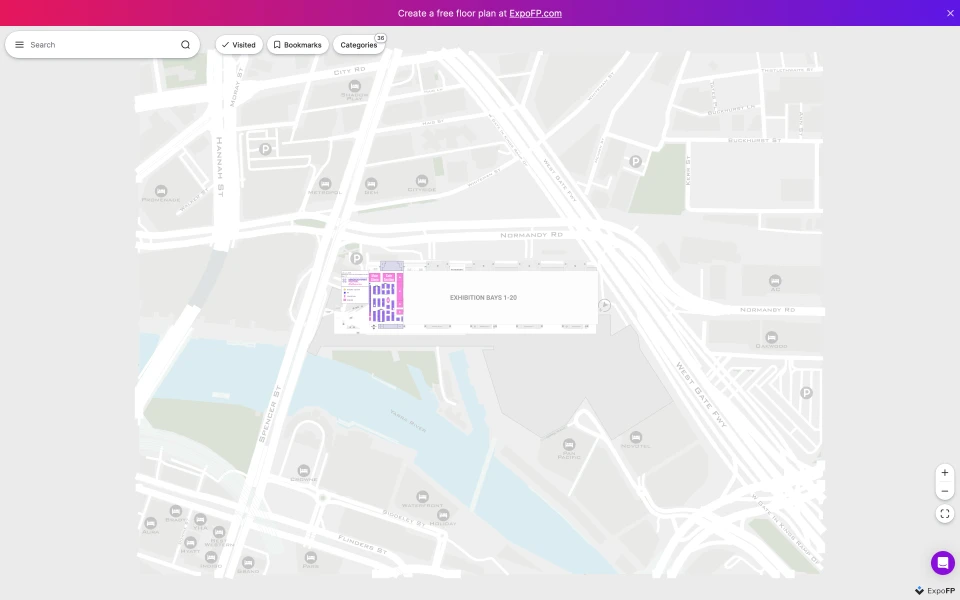
Task: Open the hamburger menu beside Search
Action: pyautogui.click(x=20, y=45)
